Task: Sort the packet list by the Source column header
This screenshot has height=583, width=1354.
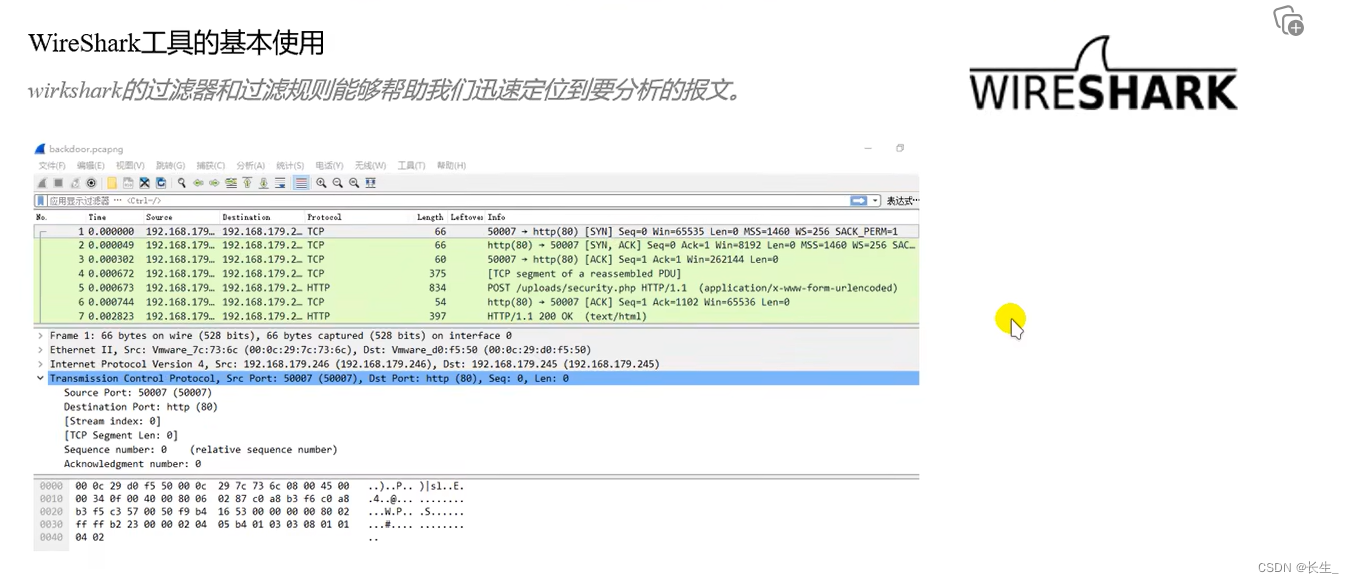Action: point(159,217)
